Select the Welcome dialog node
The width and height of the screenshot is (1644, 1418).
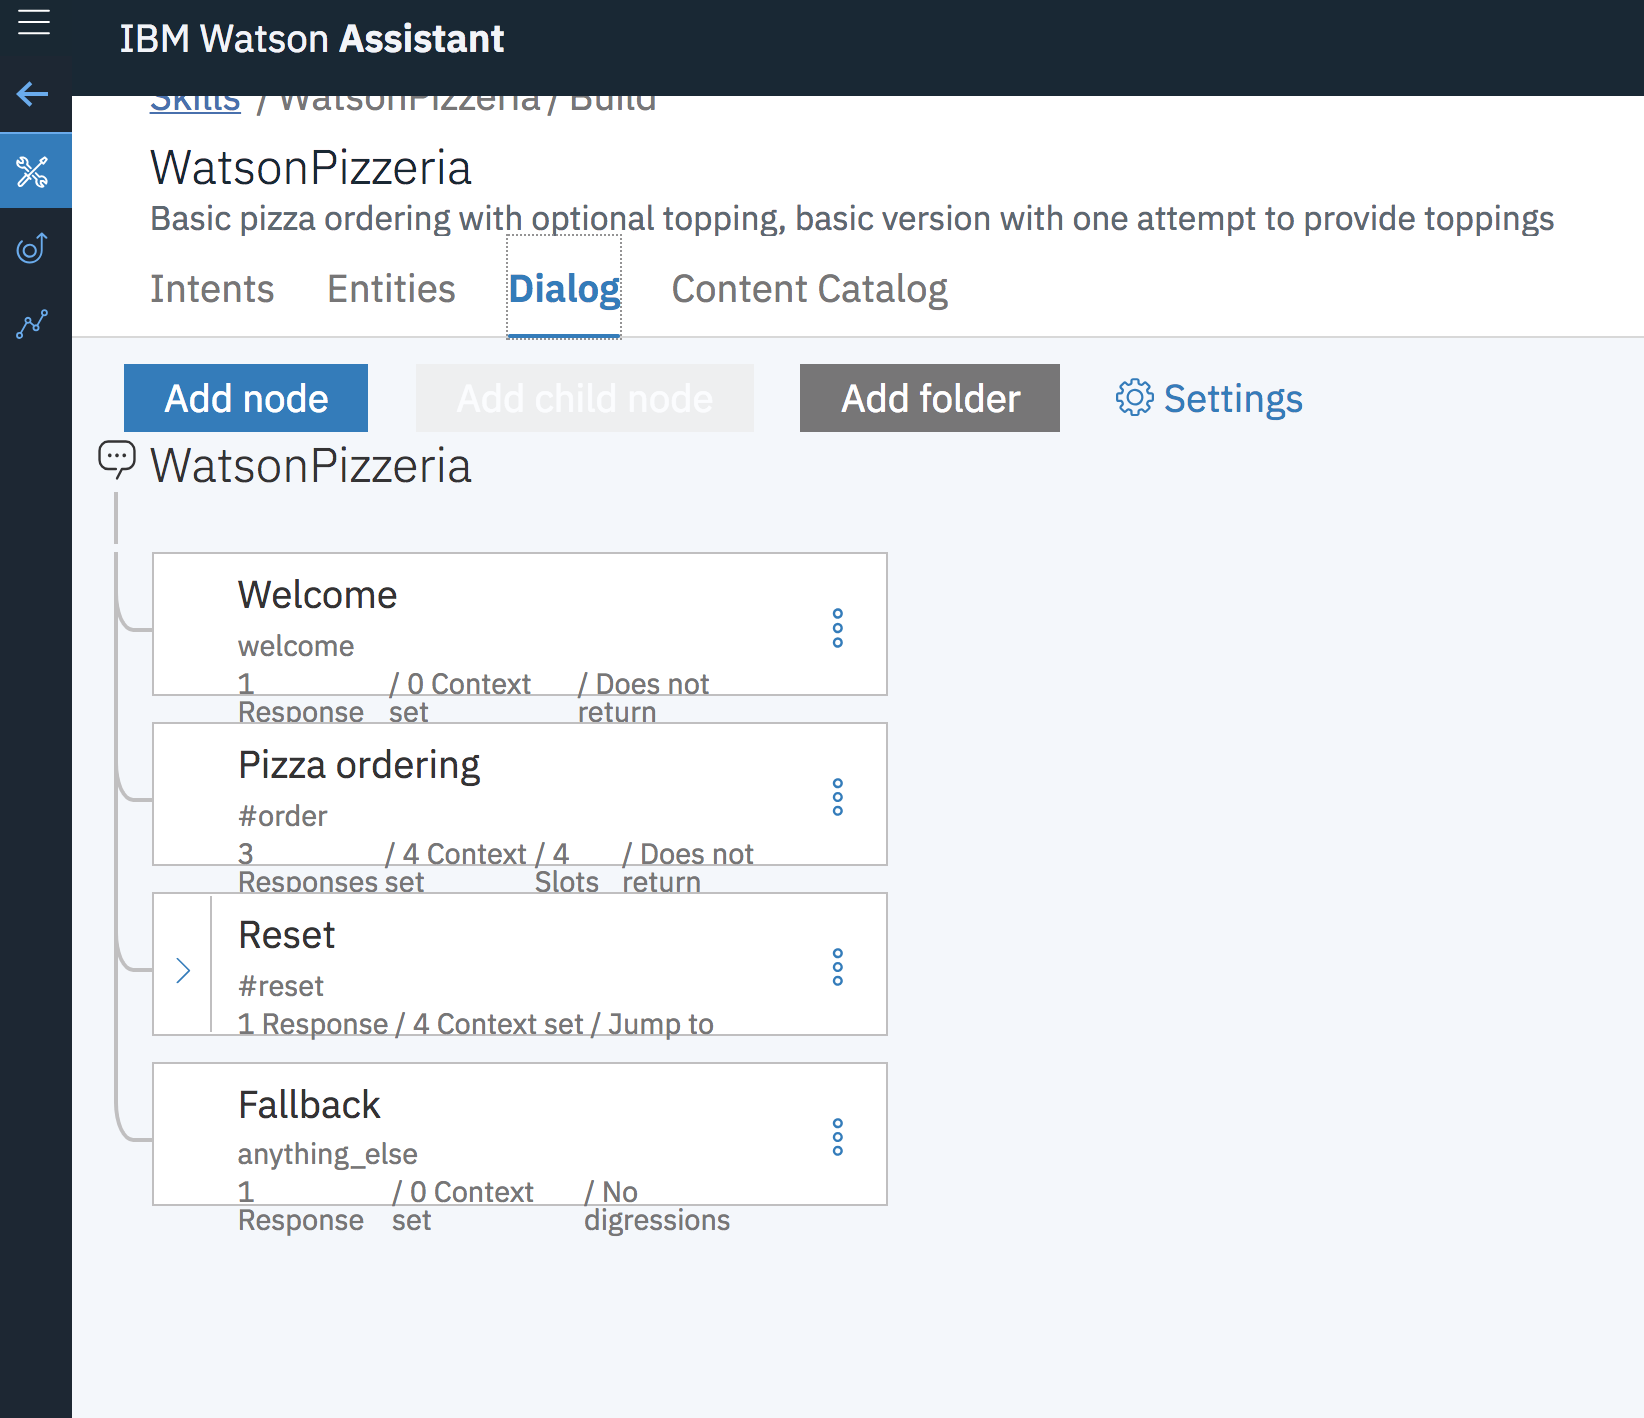coord(520,624)
